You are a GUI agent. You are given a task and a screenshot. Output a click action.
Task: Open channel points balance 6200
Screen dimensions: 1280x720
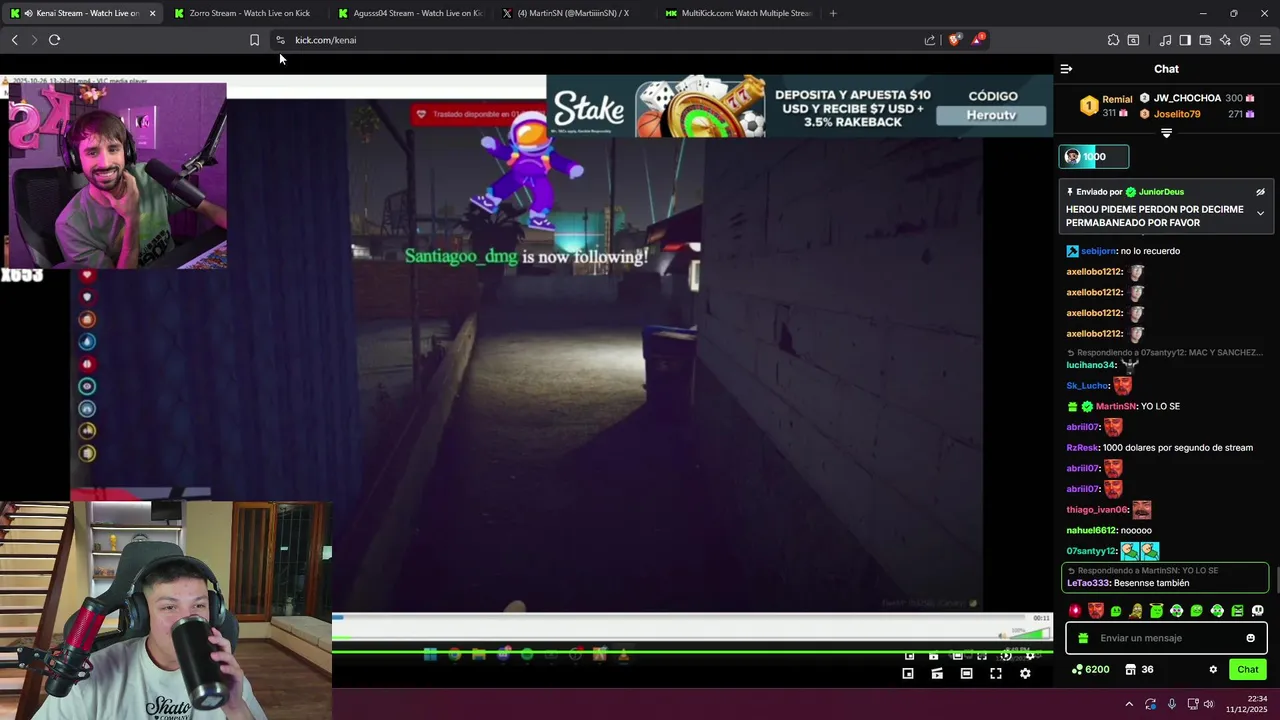tap(1090, 670)
